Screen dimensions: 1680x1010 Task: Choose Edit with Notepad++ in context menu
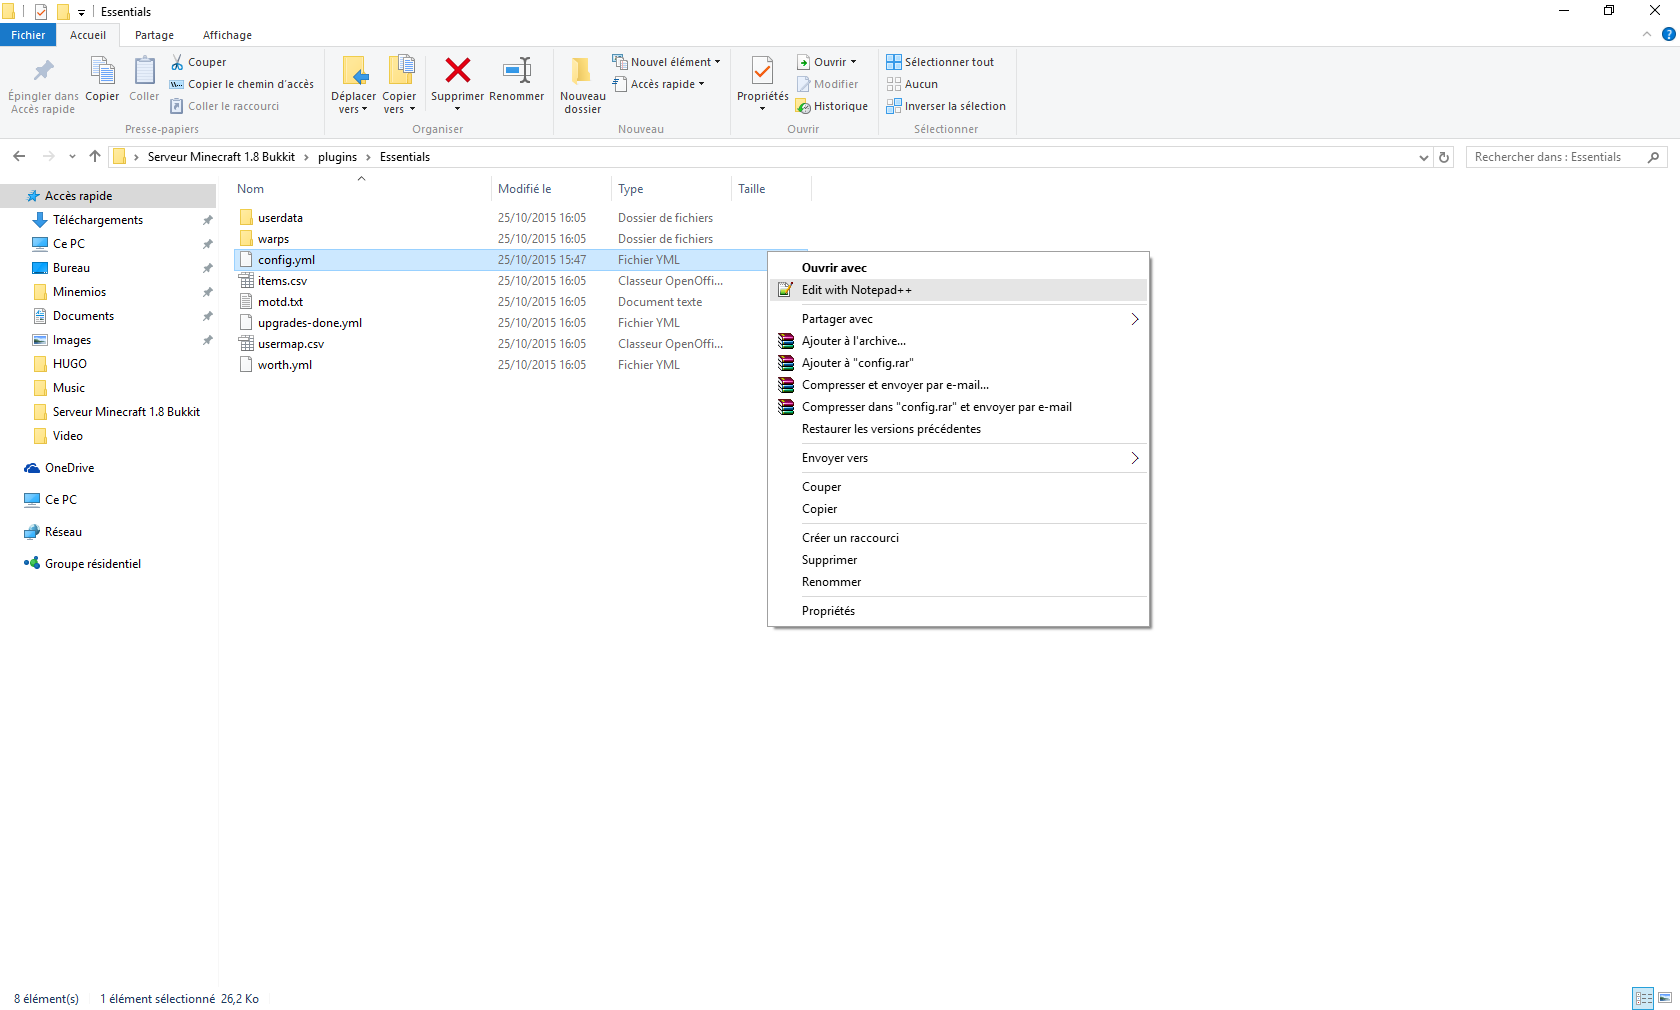[958, 290]
